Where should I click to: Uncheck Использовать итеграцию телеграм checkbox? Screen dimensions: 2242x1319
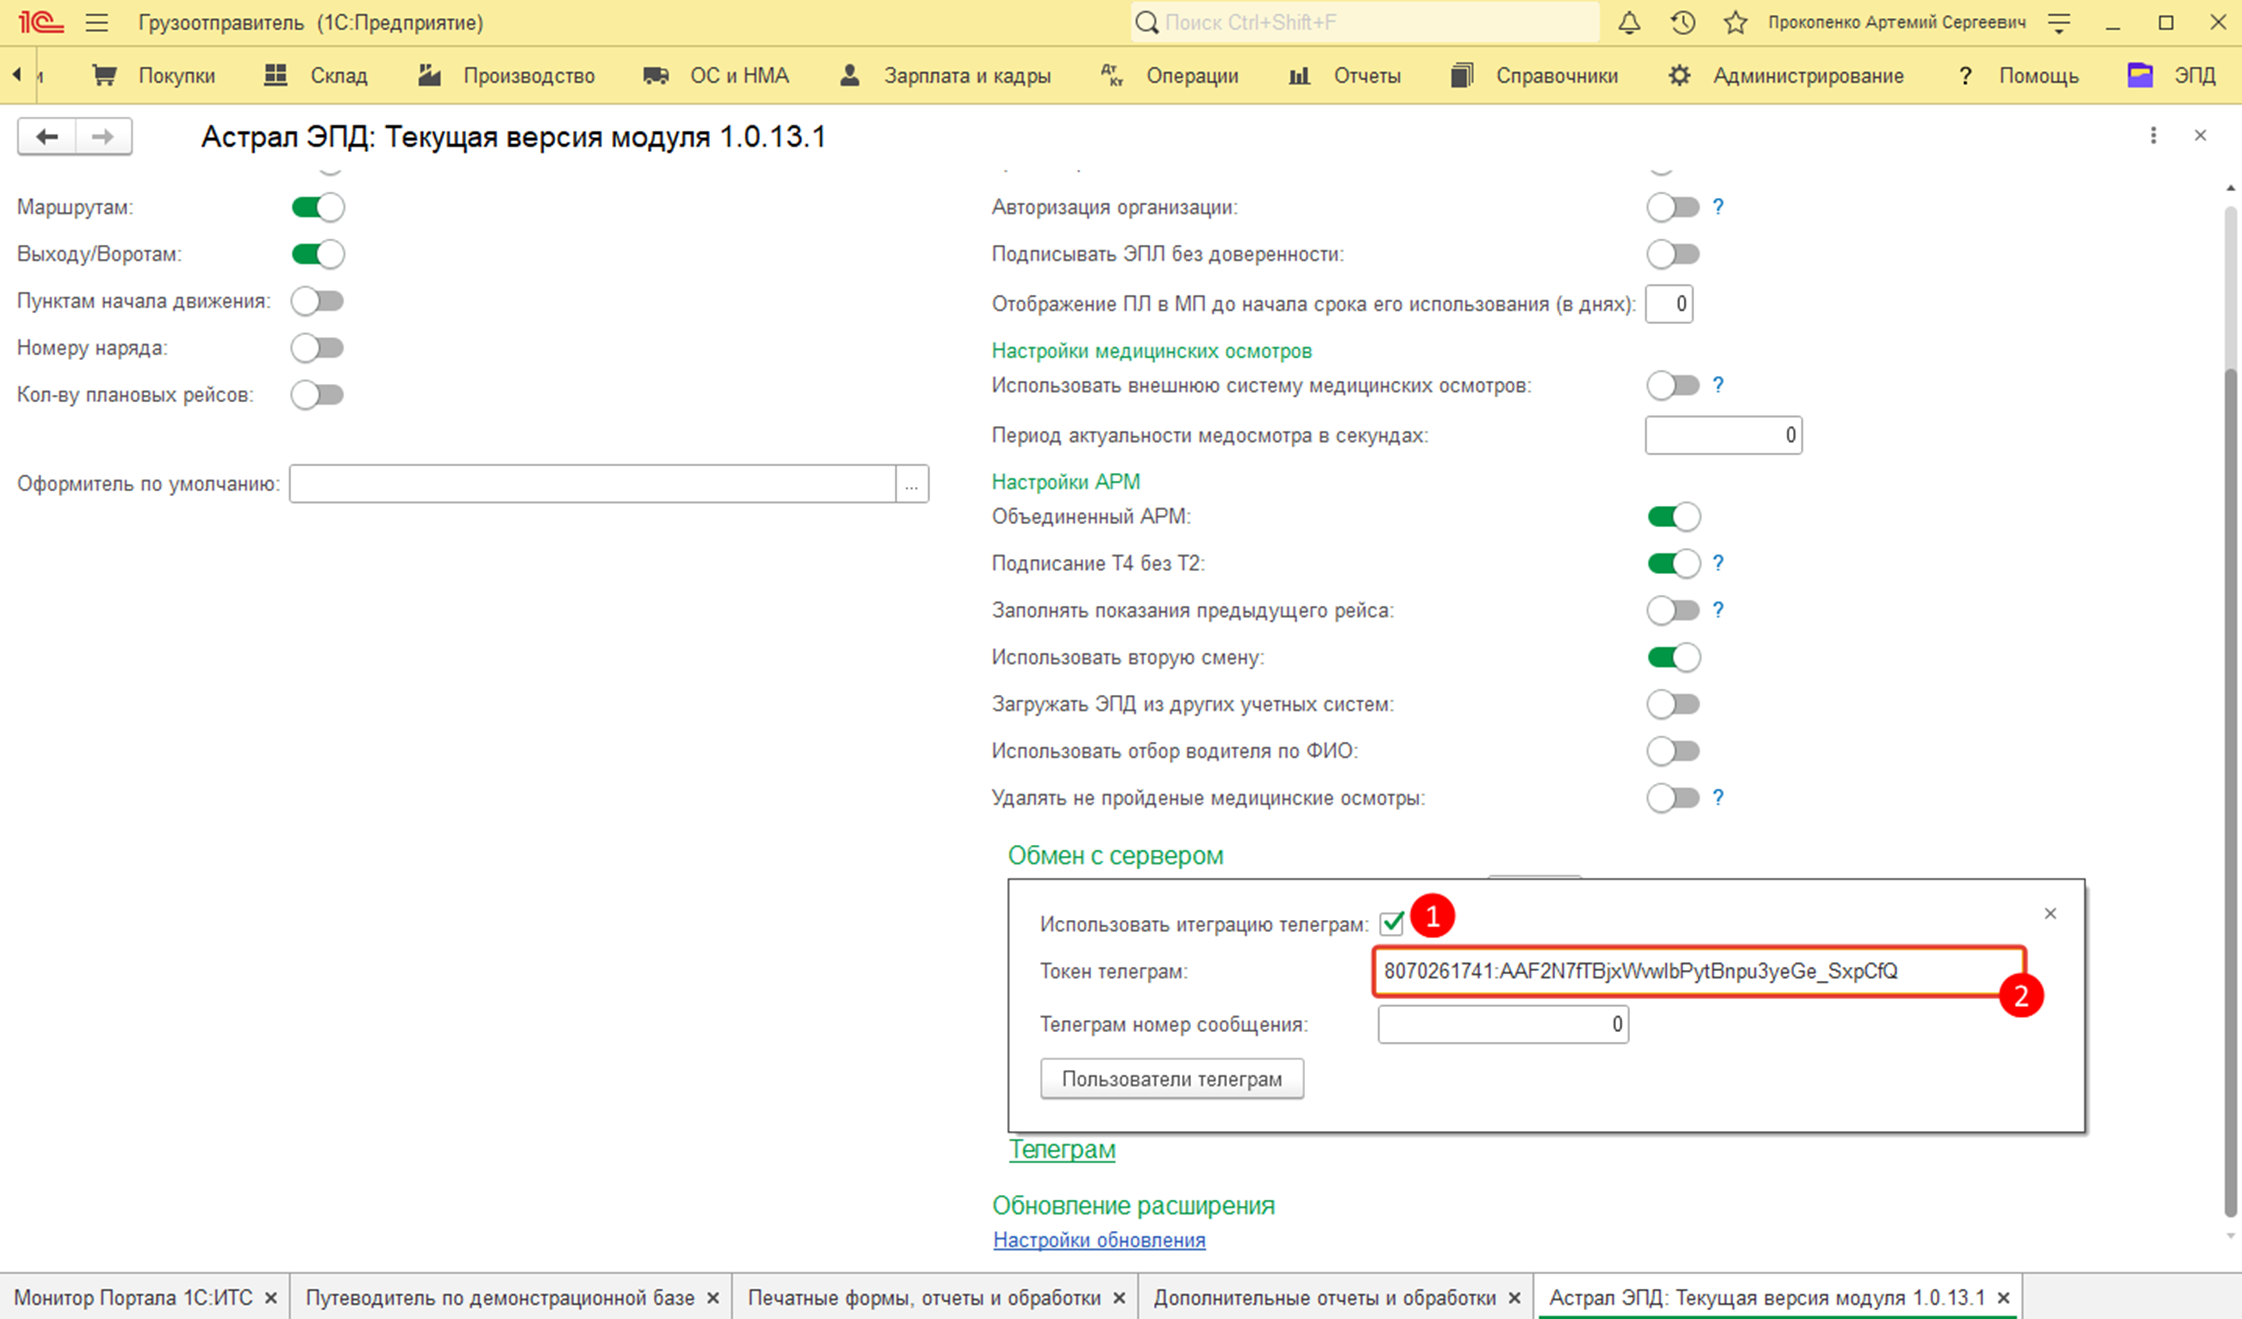[1392, 923]
